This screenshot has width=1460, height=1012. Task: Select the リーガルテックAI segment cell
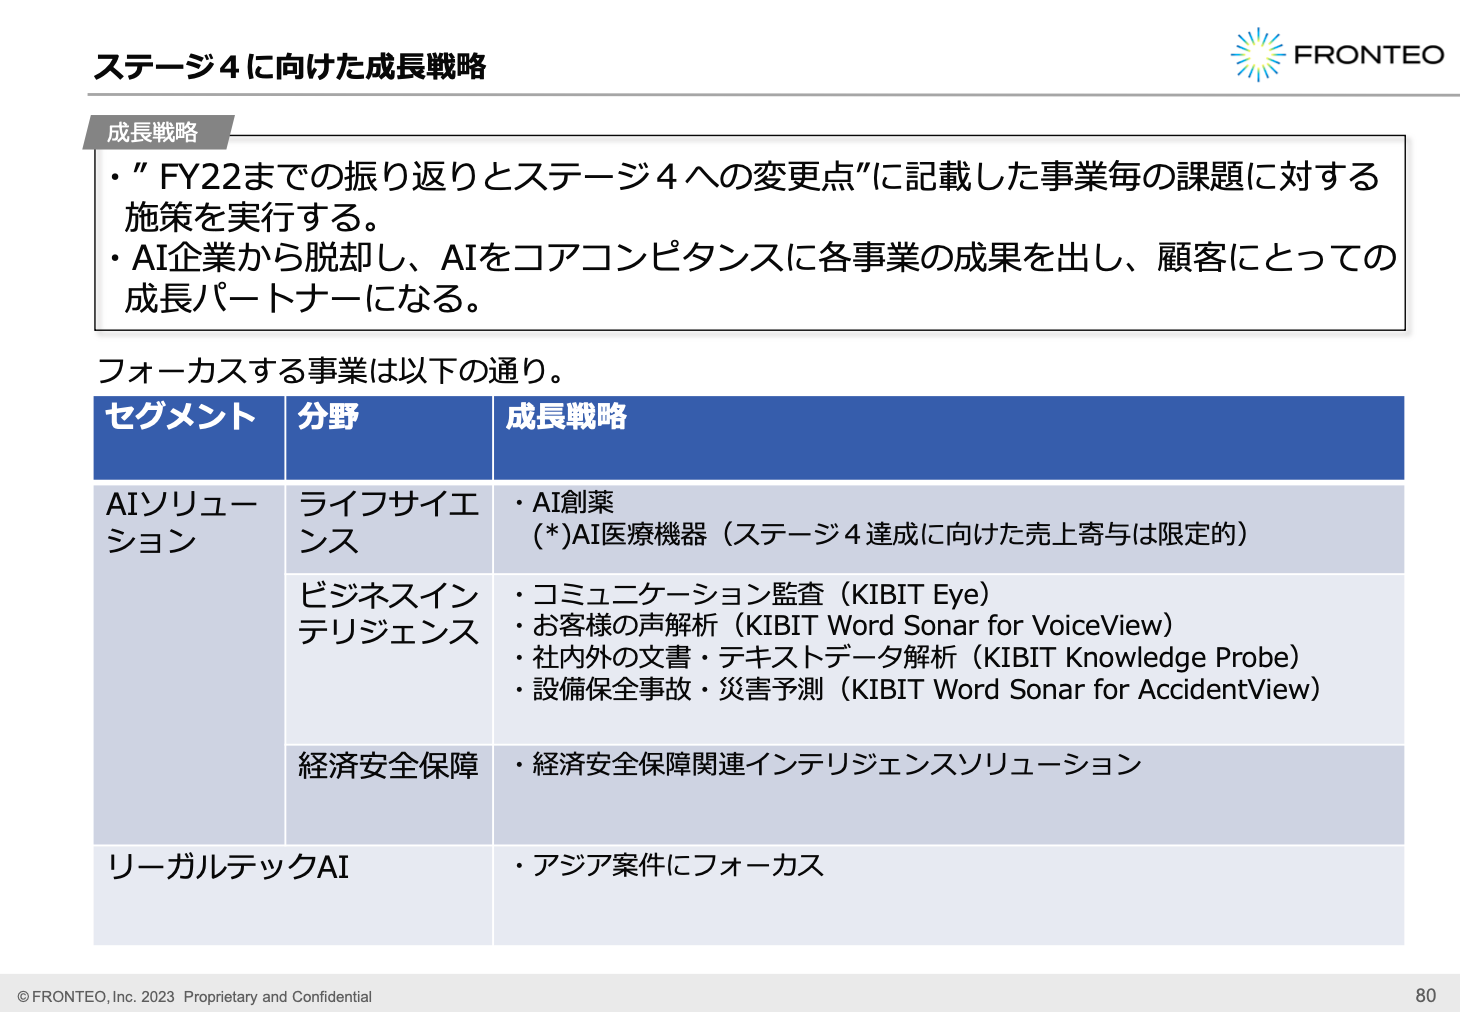click(x=293, y=895)
